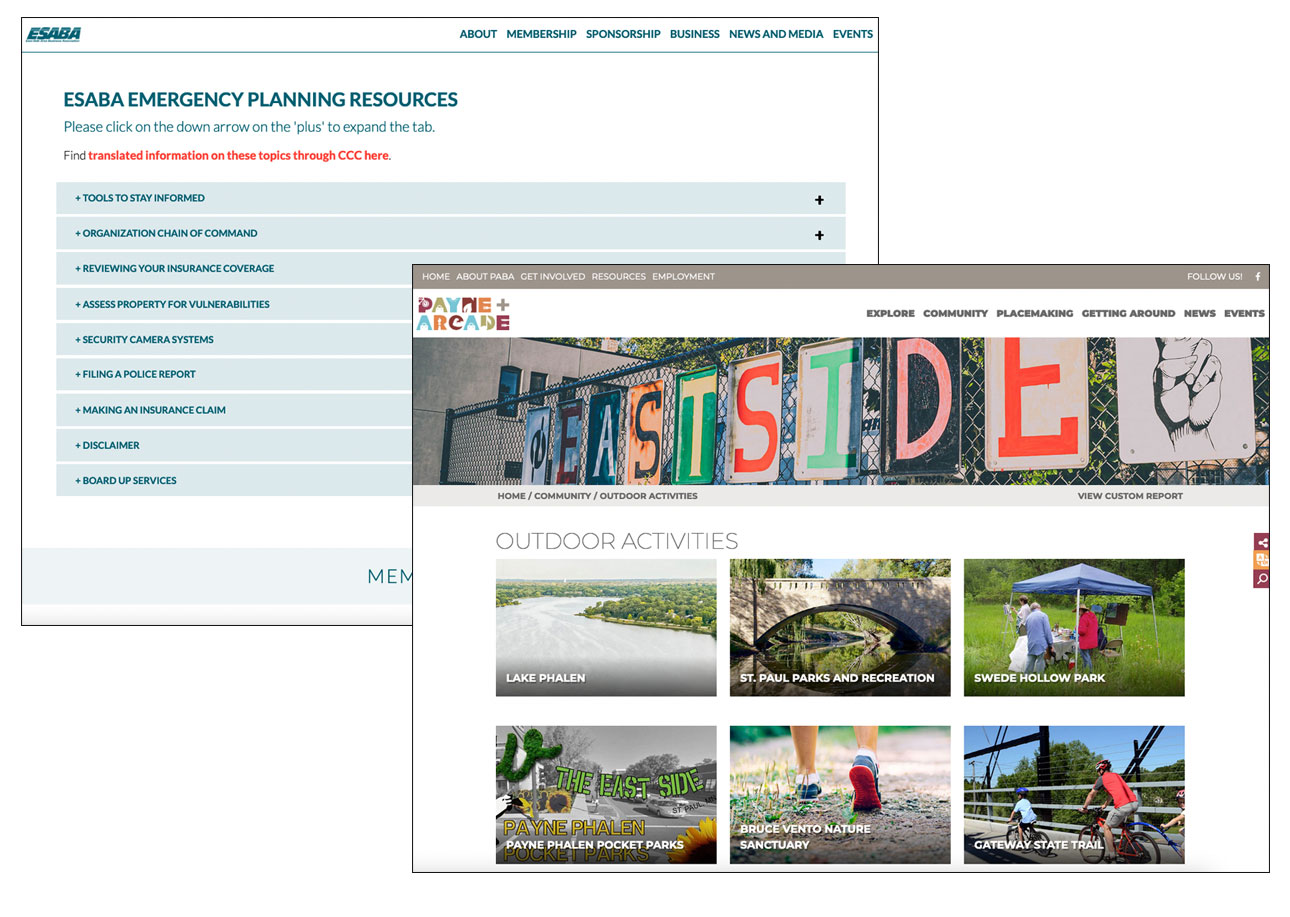Click Home in the Payne Arcade top bar
Screen dimensions: 1290x917
point(436,277)
